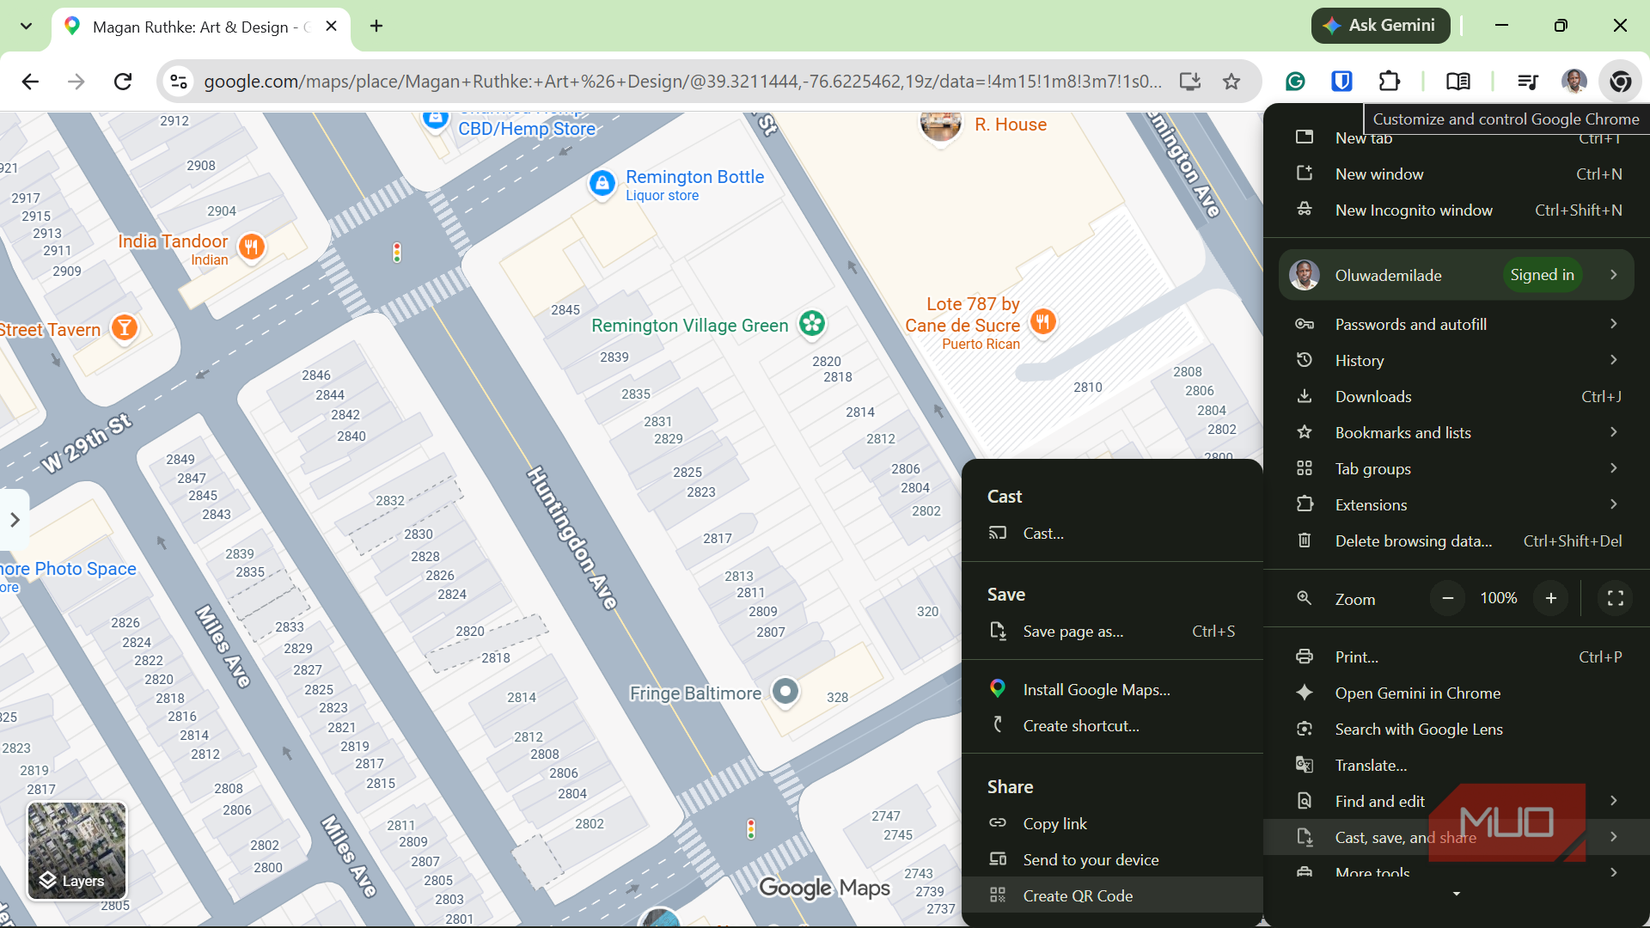Open the tab search dropdown arrow
Image resolution: width=1650 pixels, height=928 pixels.
pos(26,26)
